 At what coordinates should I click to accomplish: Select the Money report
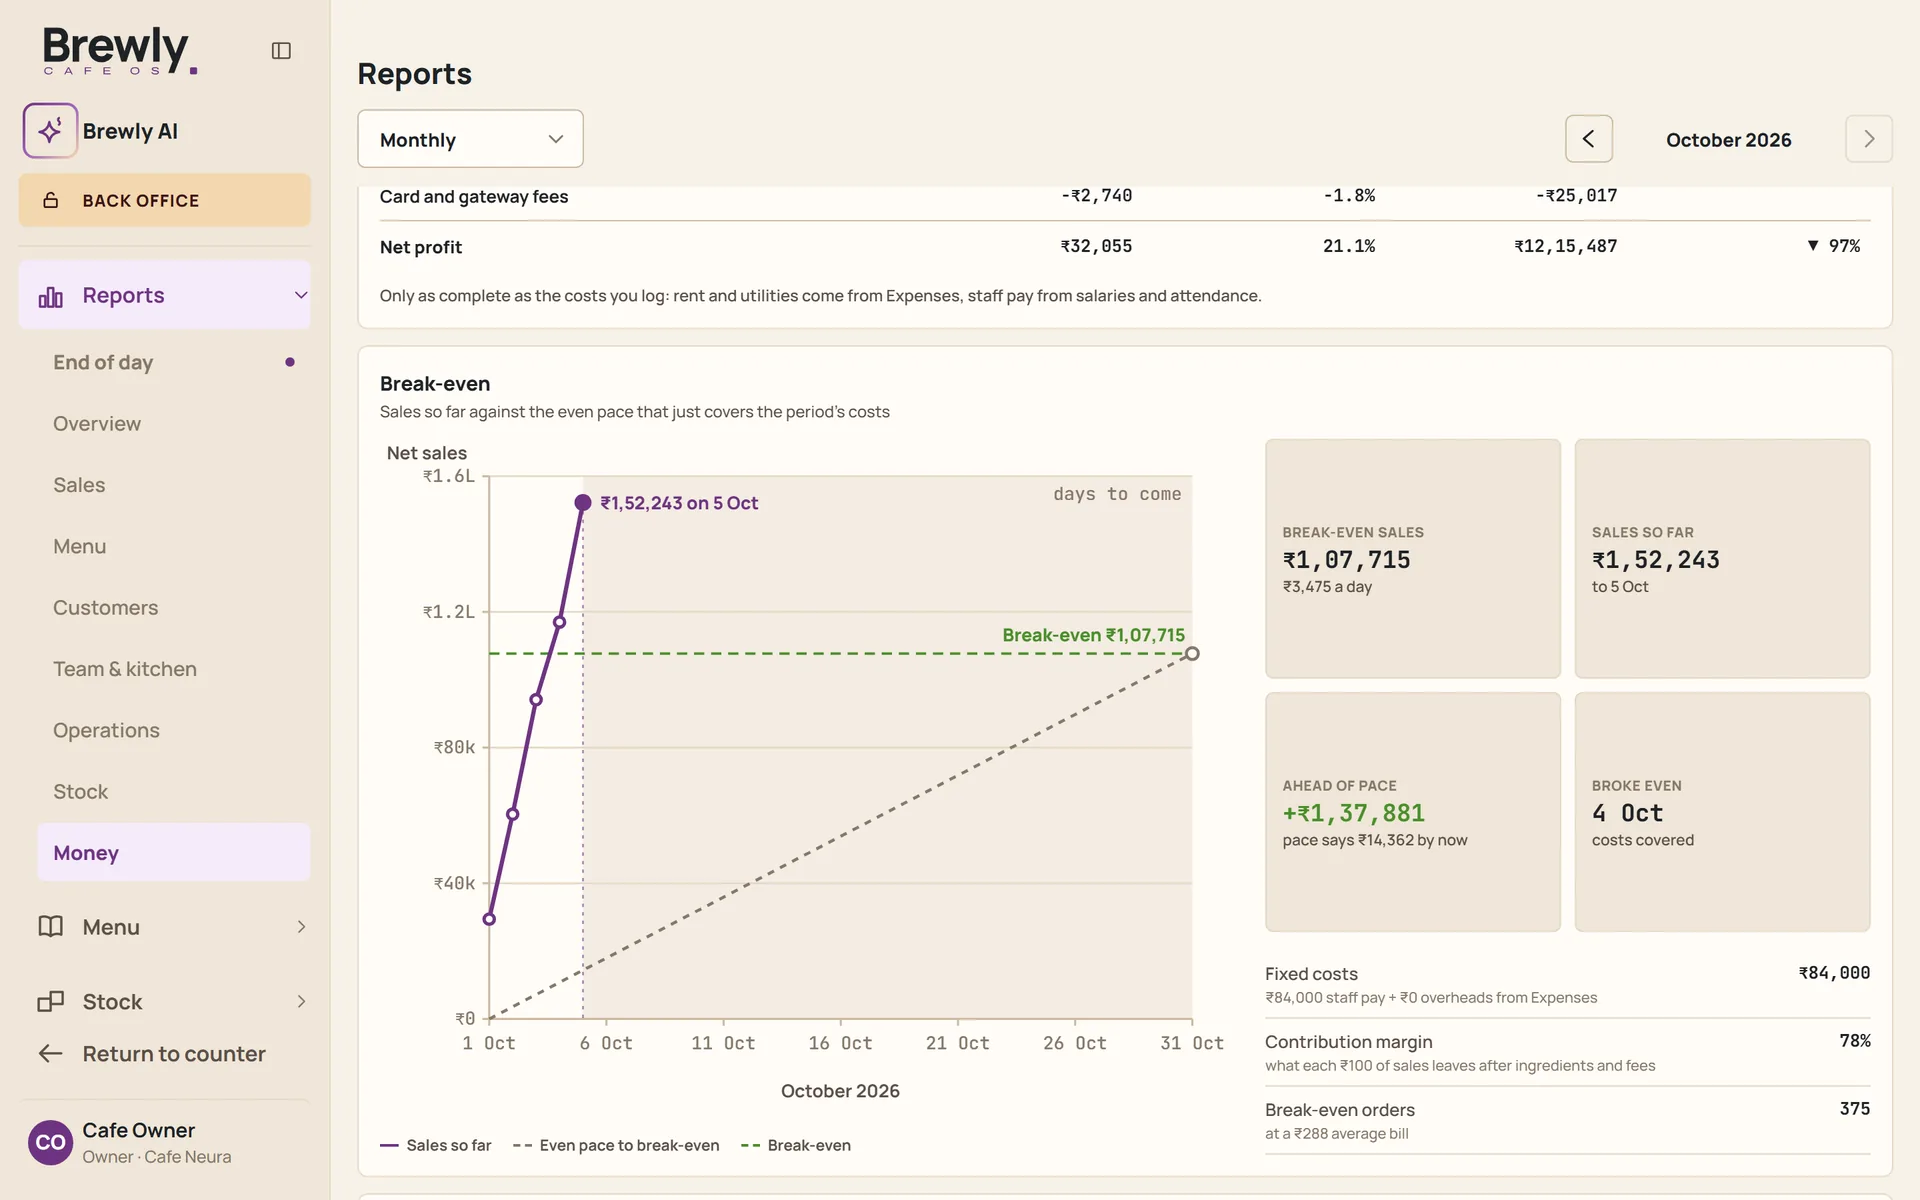[x=174, y=852]
